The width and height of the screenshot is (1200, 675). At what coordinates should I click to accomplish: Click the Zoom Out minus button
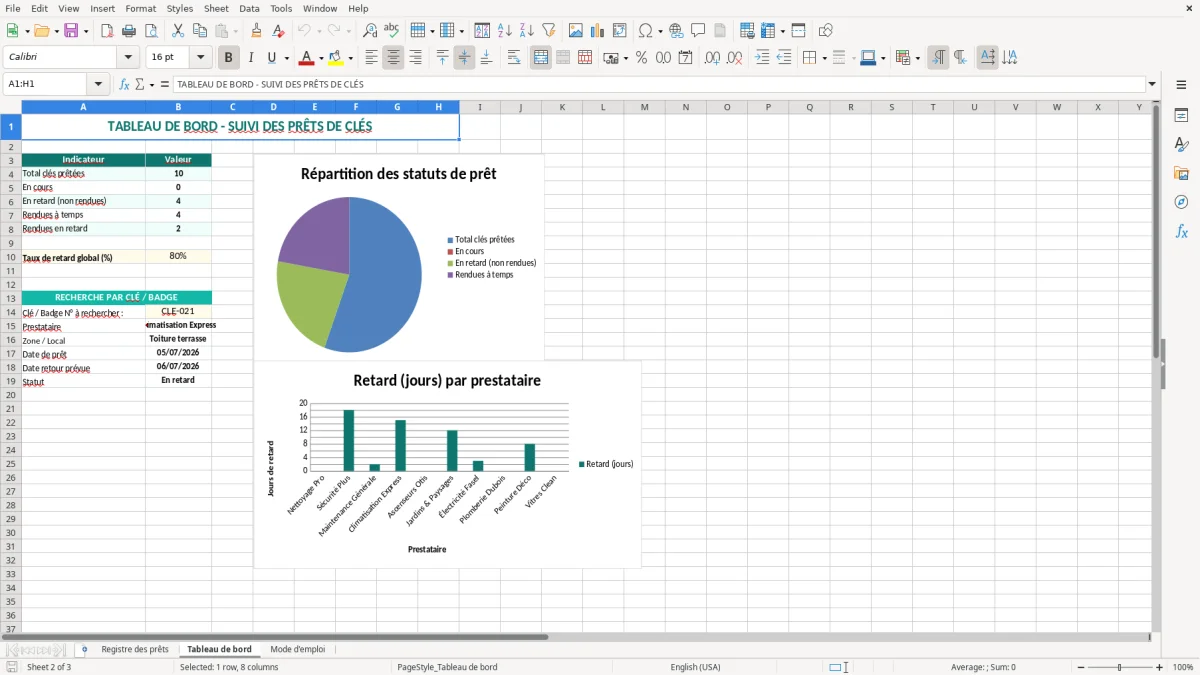click(x=1081, y=667)
